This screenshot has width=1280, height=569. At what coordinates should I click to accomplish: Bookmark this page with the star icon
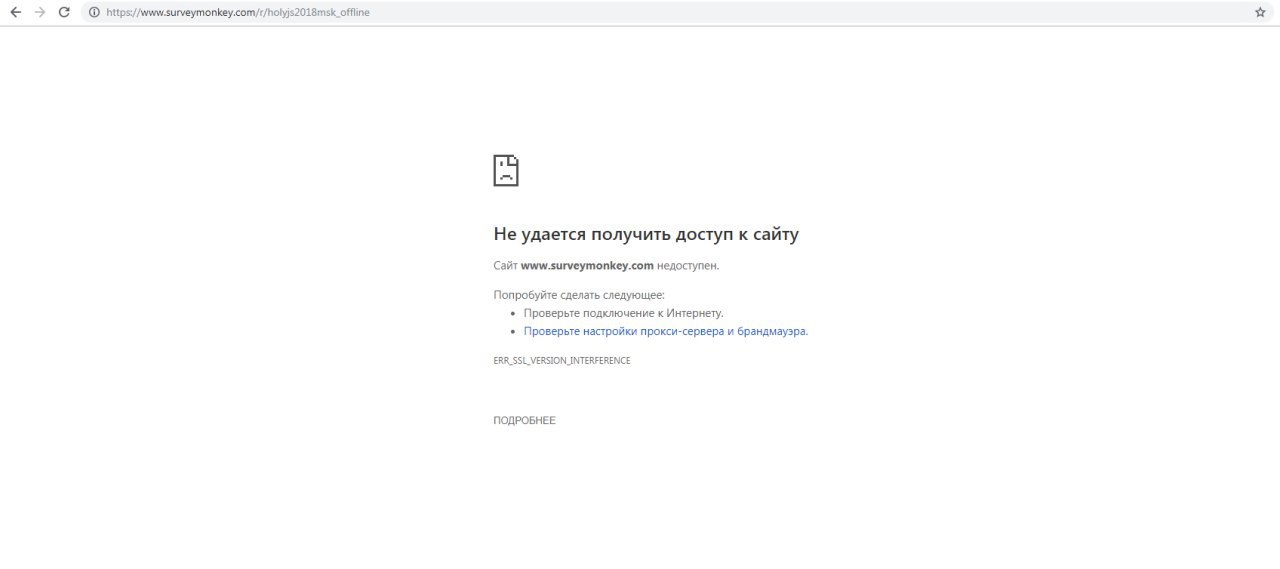click(1260, 12)
